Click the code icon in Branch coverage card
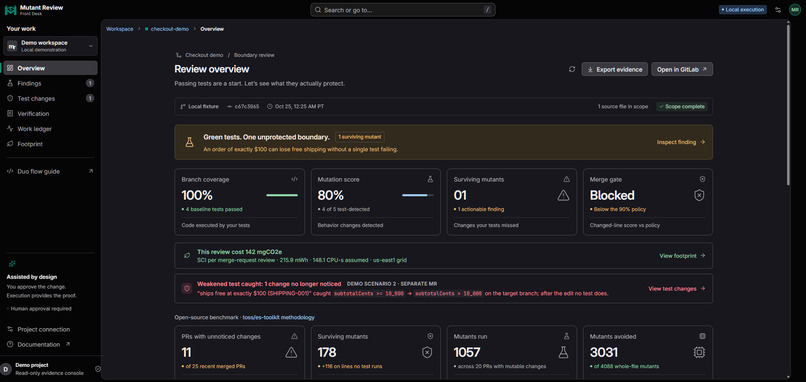 point(294,179)
